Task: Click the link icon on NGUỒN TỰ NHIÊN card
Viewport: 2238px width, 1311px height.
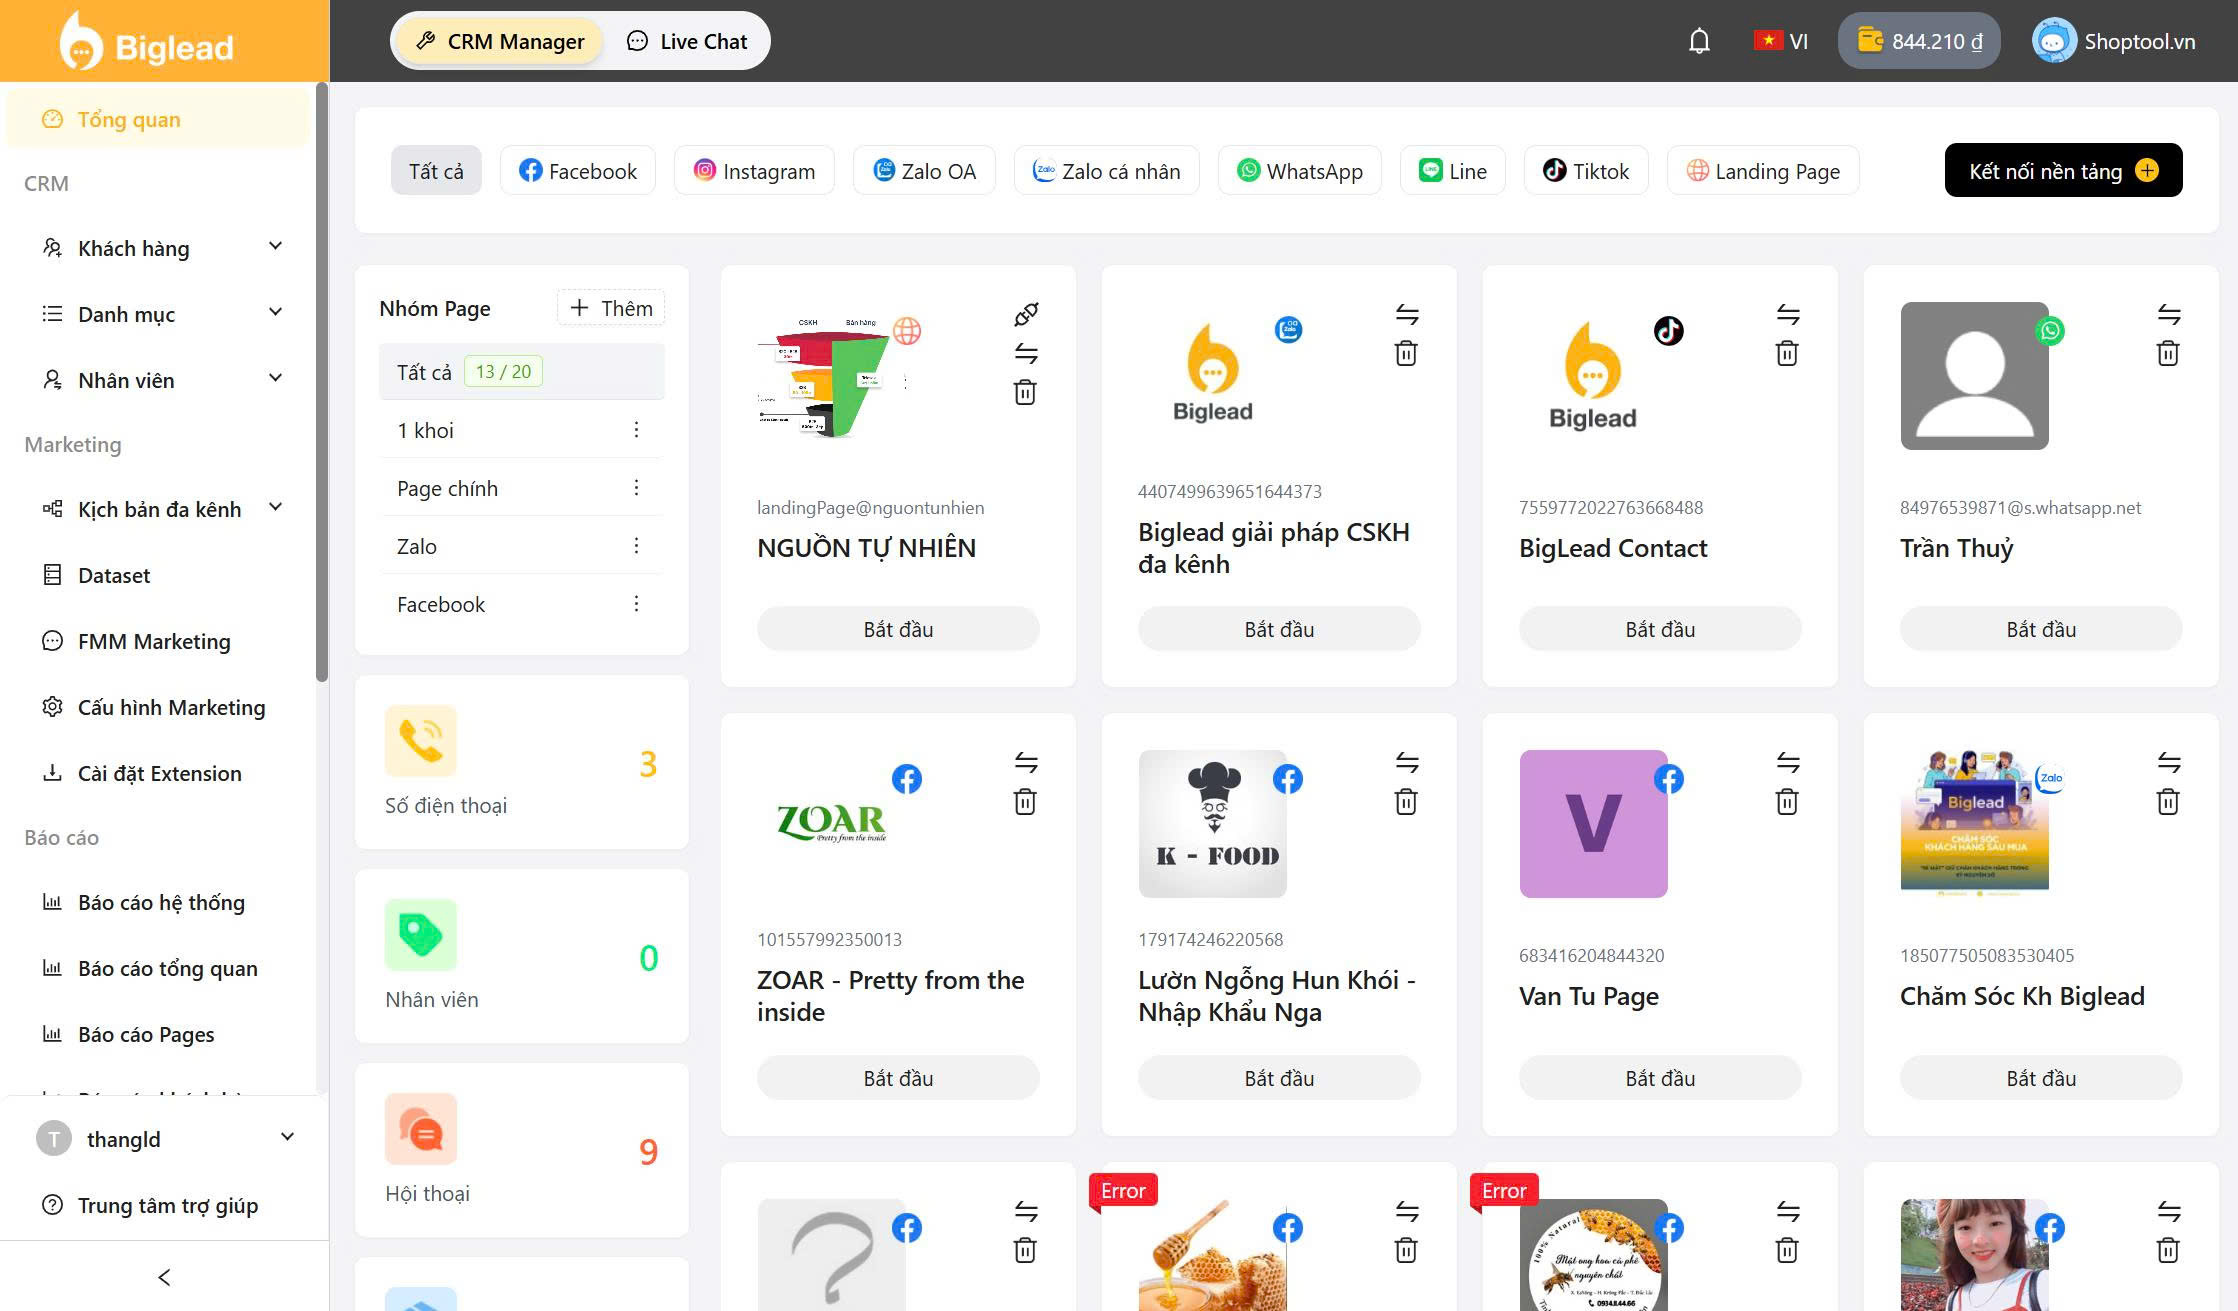Action: point(1025,314)
